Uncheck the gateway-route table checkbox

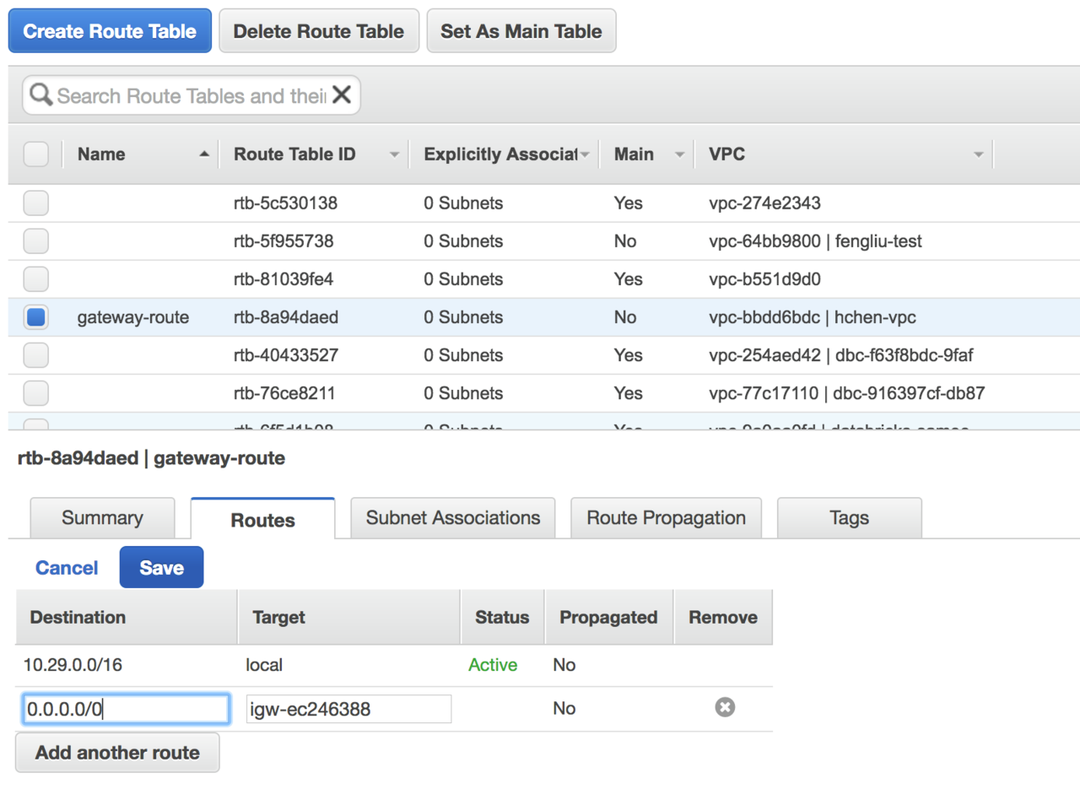pos(36,317)
